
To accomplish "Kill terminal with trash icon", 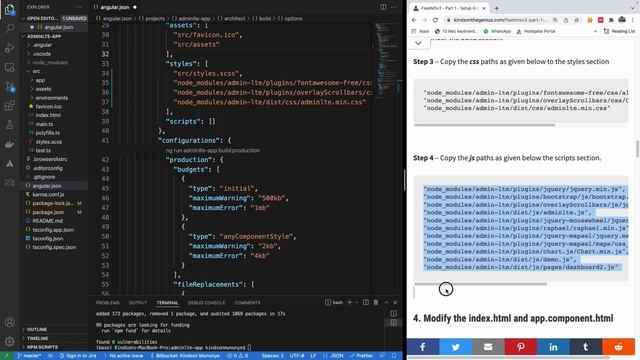I will tap(376, 302).
